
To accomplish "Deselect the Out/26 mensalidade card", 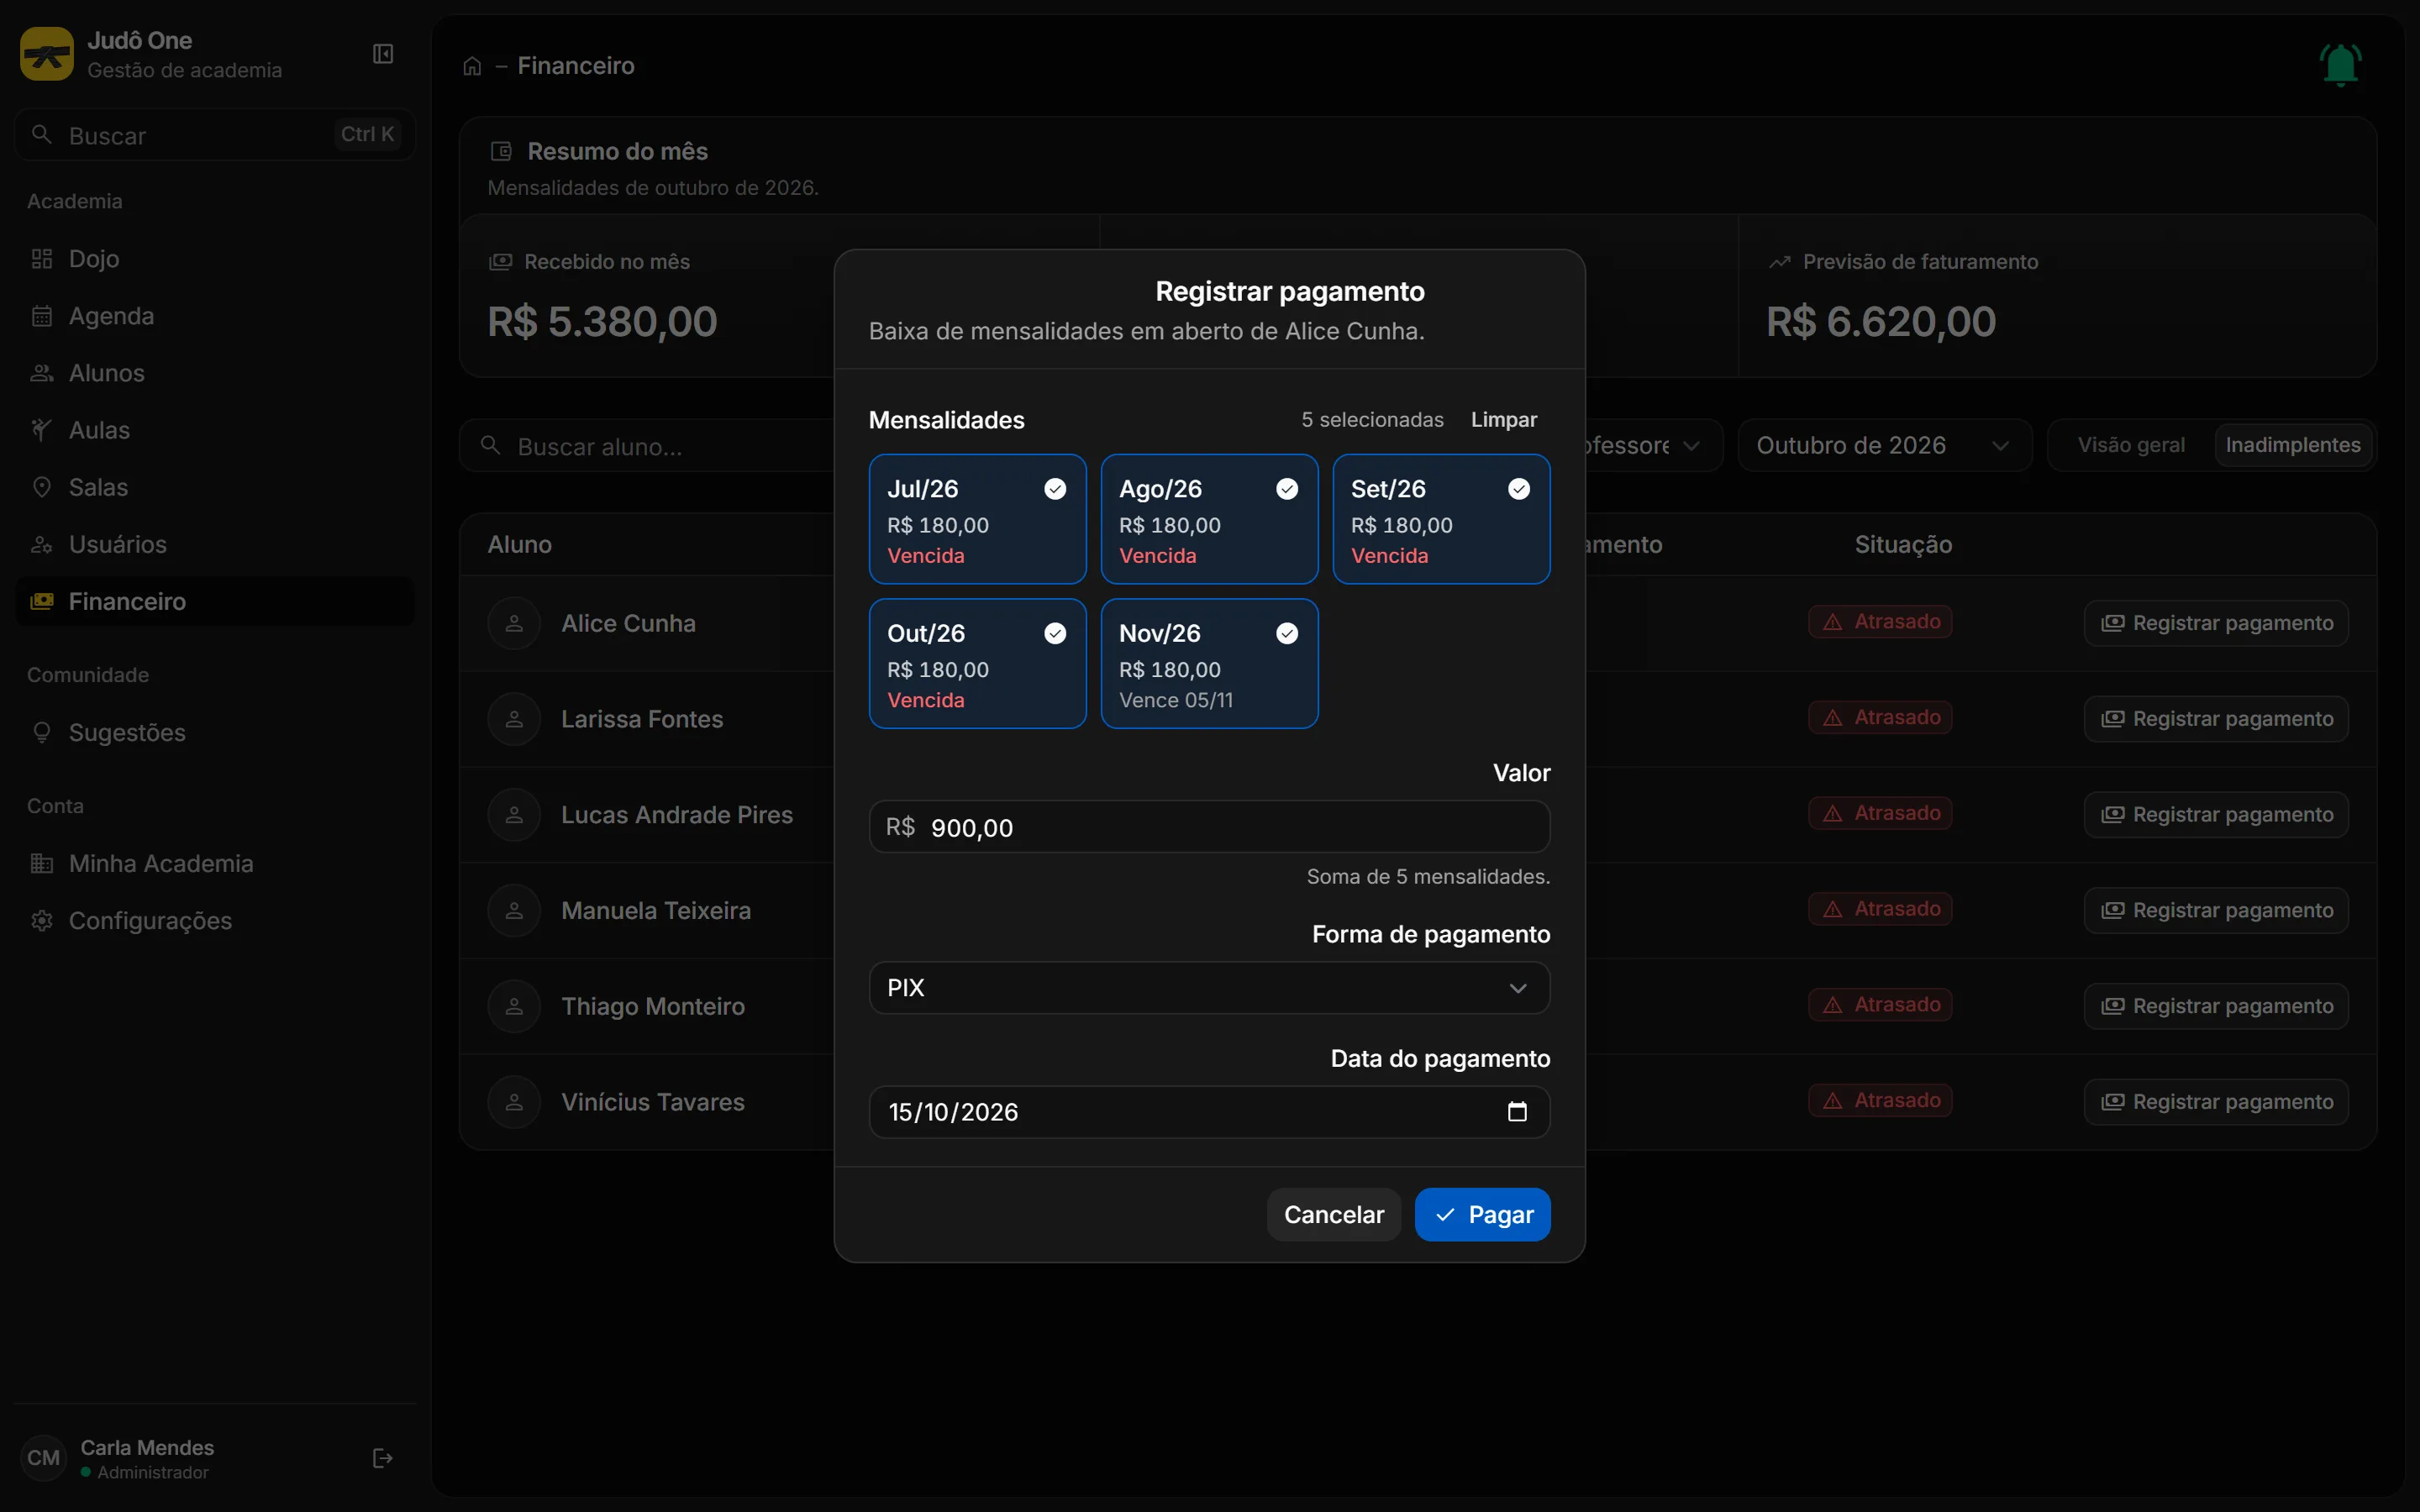I will click(977, 663).
